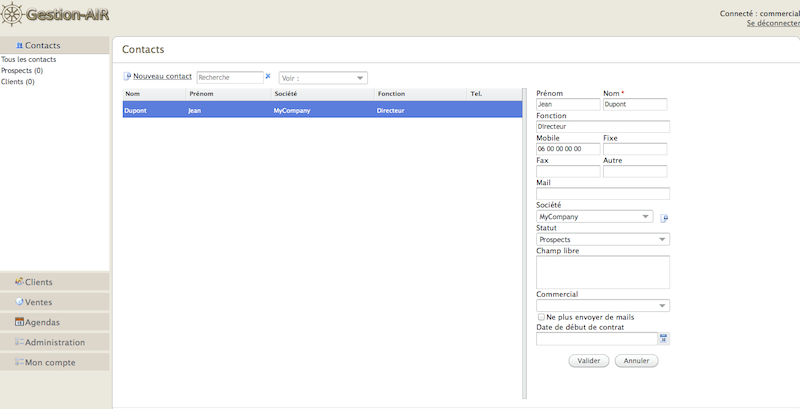Click the Date de début de contrat field
Screen dimensions: 800x409
(597, 339)
